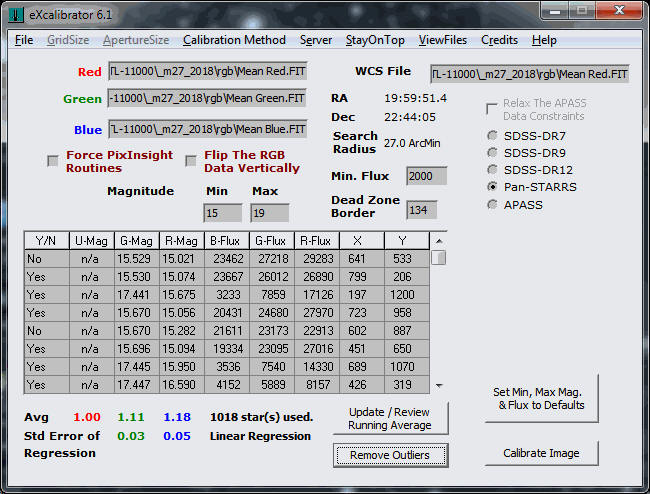
Task: Click the Min. Flux field showing 2000
Action: coord(427,176)
